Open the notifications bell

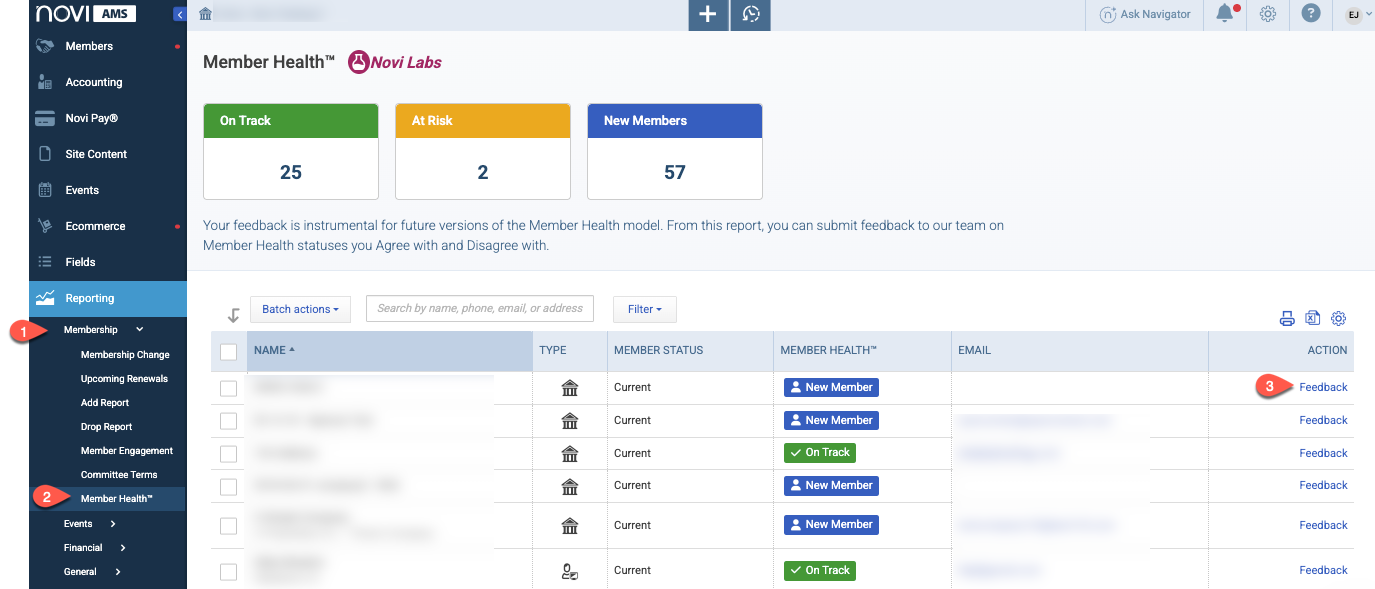[1225, 14]
